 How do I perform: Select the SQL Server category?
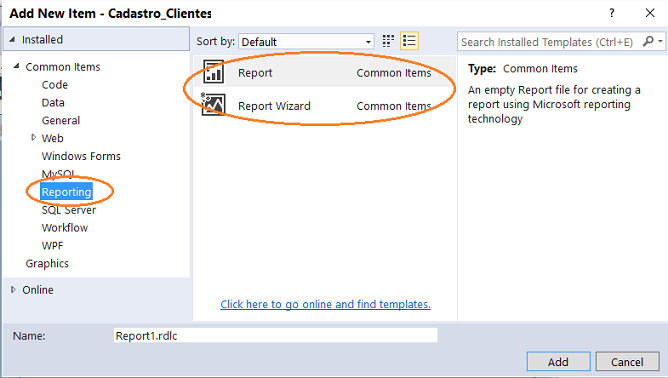[x=69, y=210]
